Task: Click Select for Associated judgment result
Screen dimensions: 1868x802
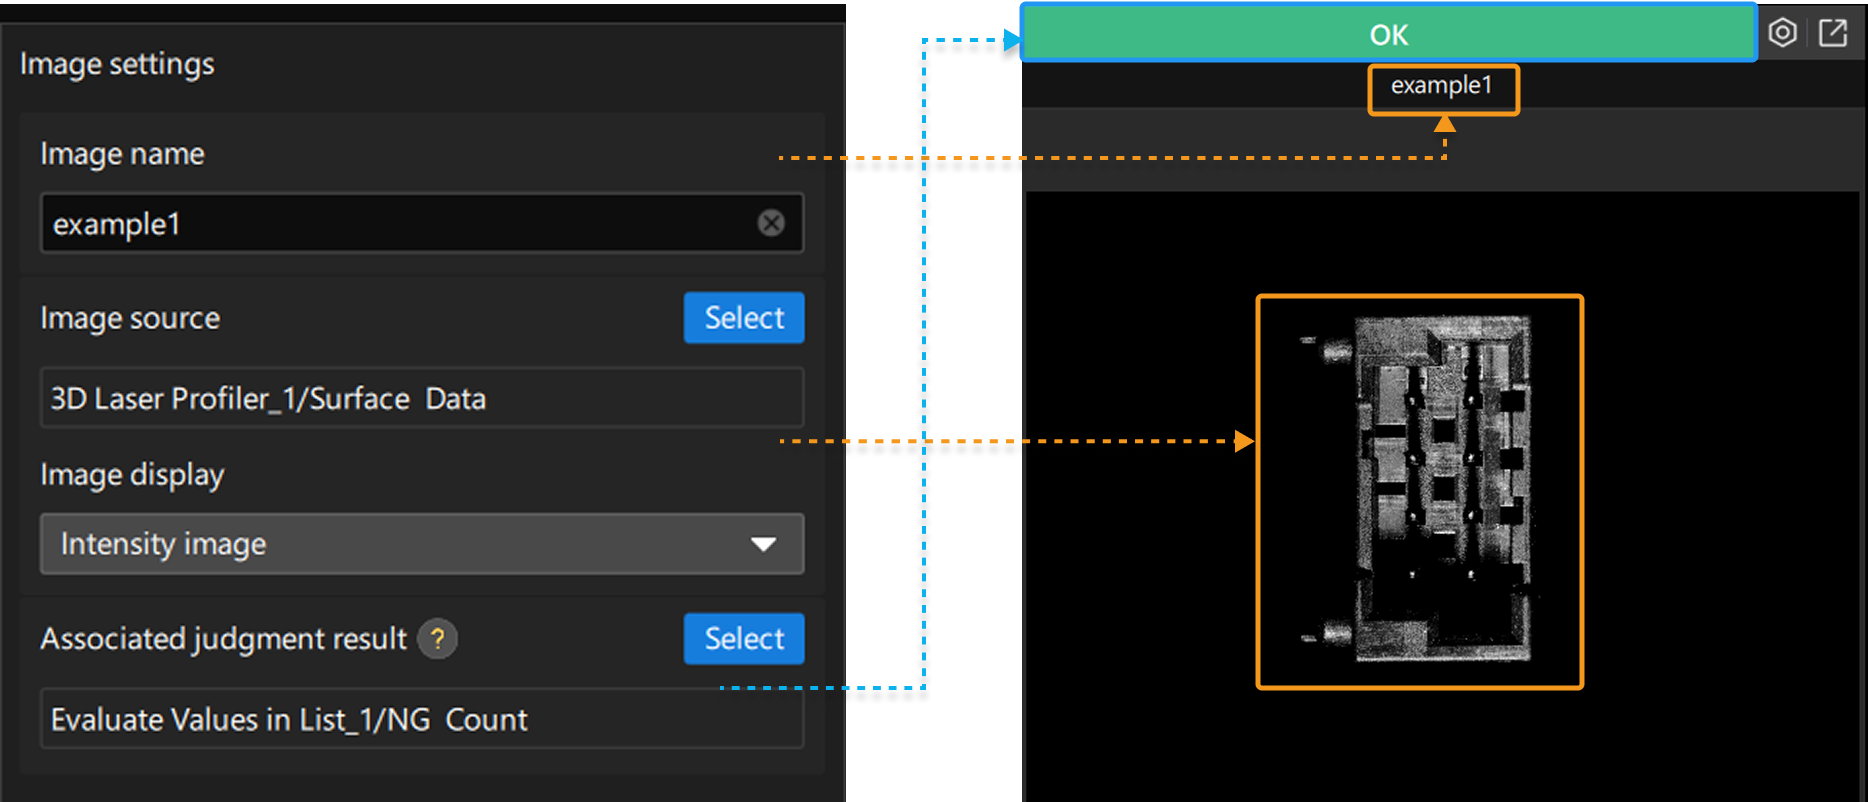Action: tap(743, 638)
